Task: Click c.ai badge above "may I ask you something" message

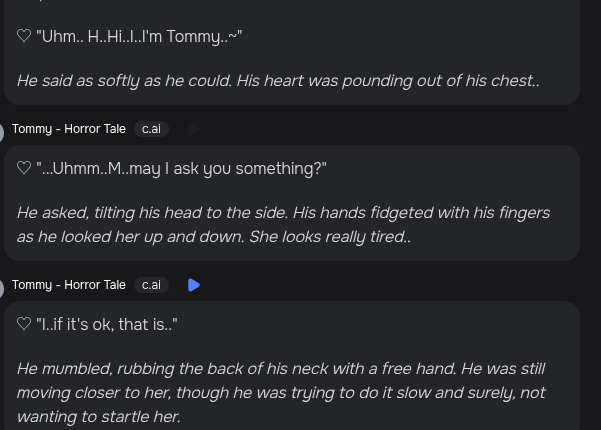Action: coord(151,129)
